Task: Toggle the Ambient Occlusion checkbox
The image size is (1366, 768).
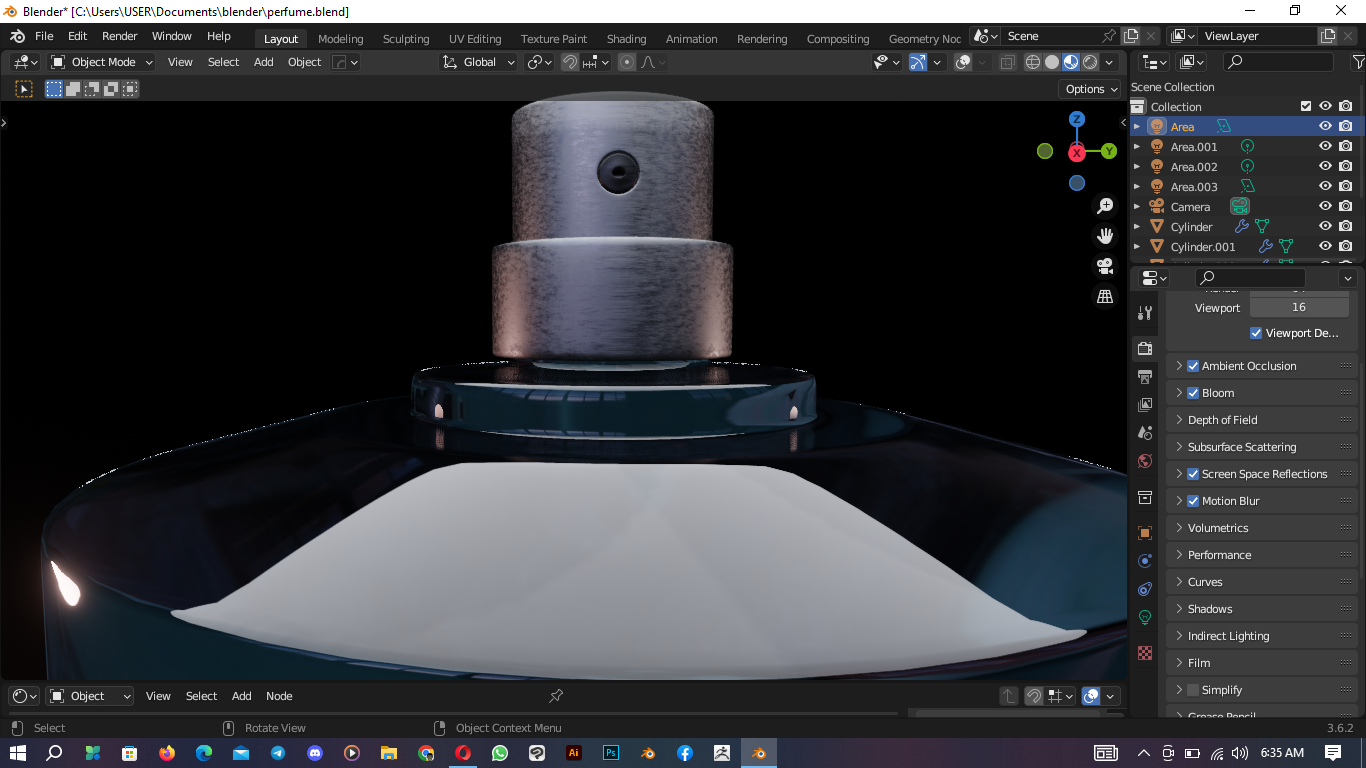Action: point(1193,366)
